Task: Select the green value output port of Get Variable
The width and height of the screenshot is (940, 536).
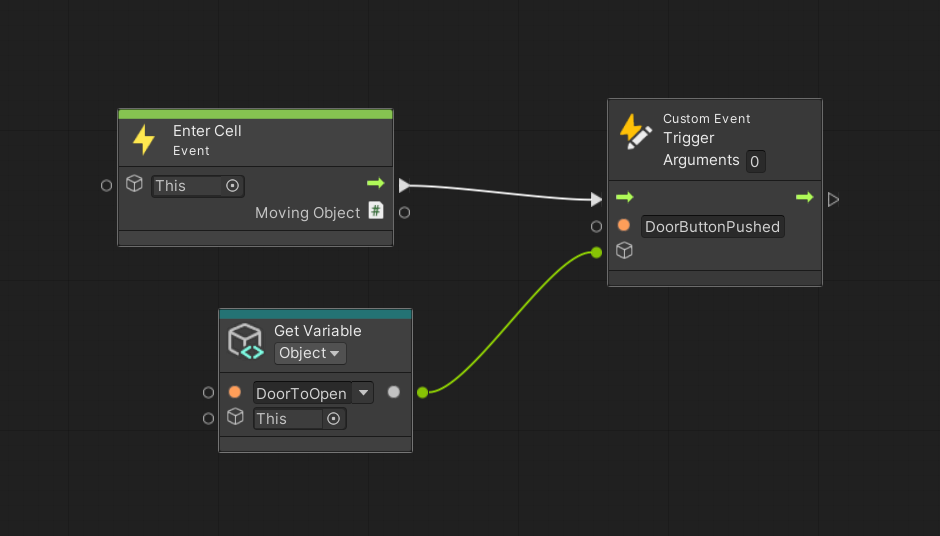Action: tap(422, 392)
